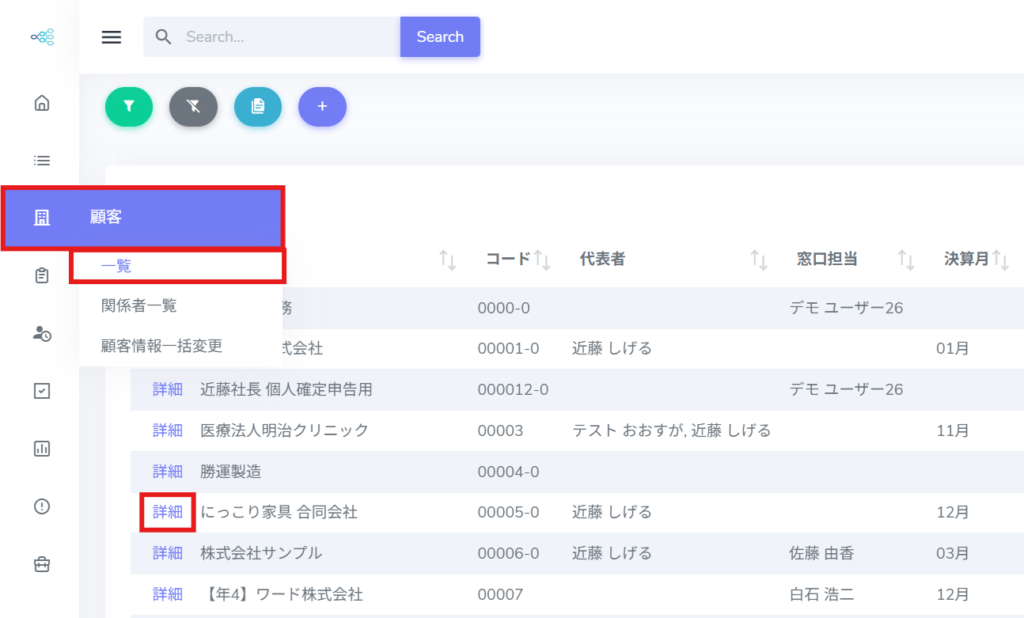Sort by the 代表者 column arrows
Screen dimensions: 1024x618
(x=759, y=260)
